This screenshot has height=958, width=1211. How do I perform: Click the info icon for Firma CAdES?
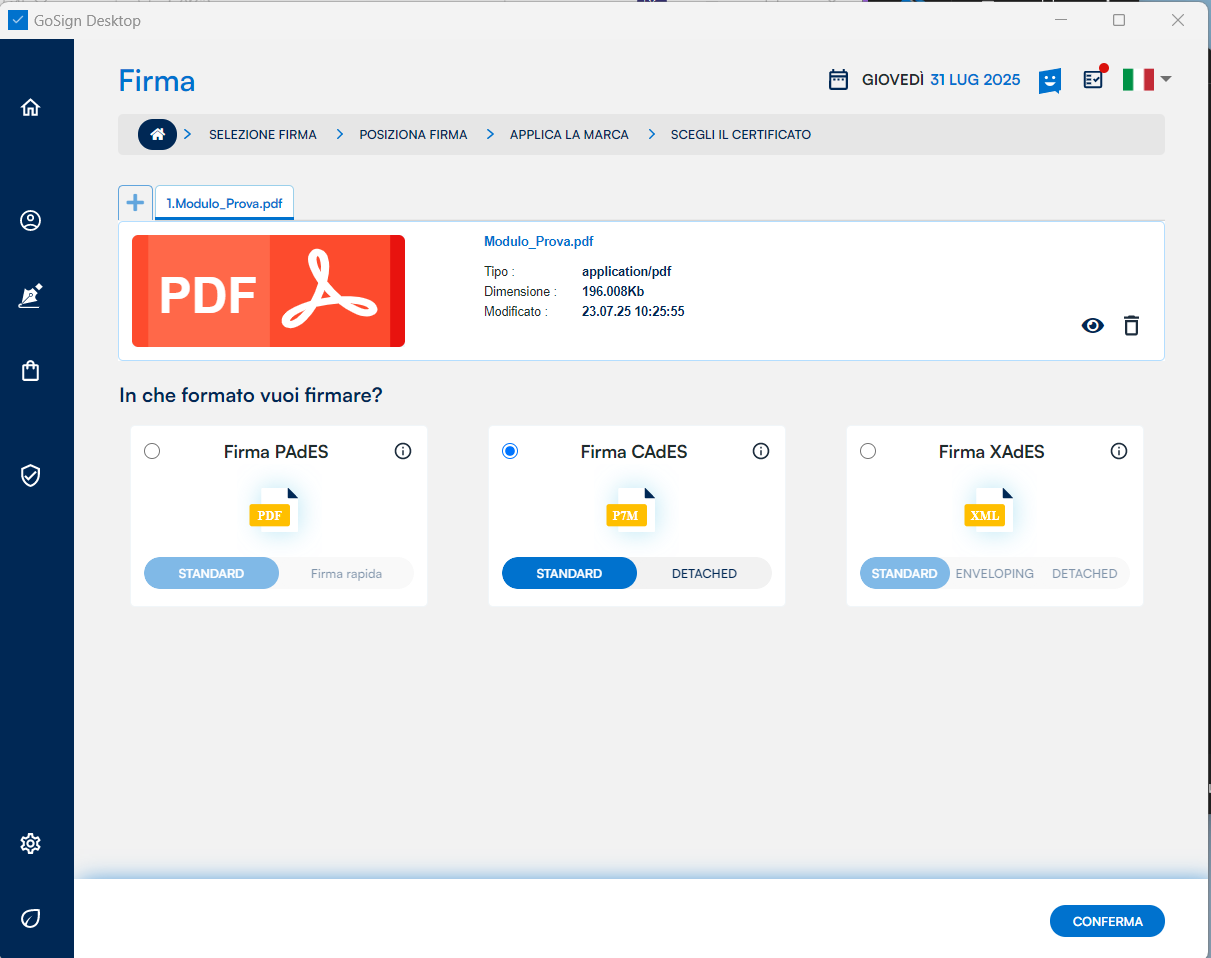pyautogui.click(x=760, y=451)
